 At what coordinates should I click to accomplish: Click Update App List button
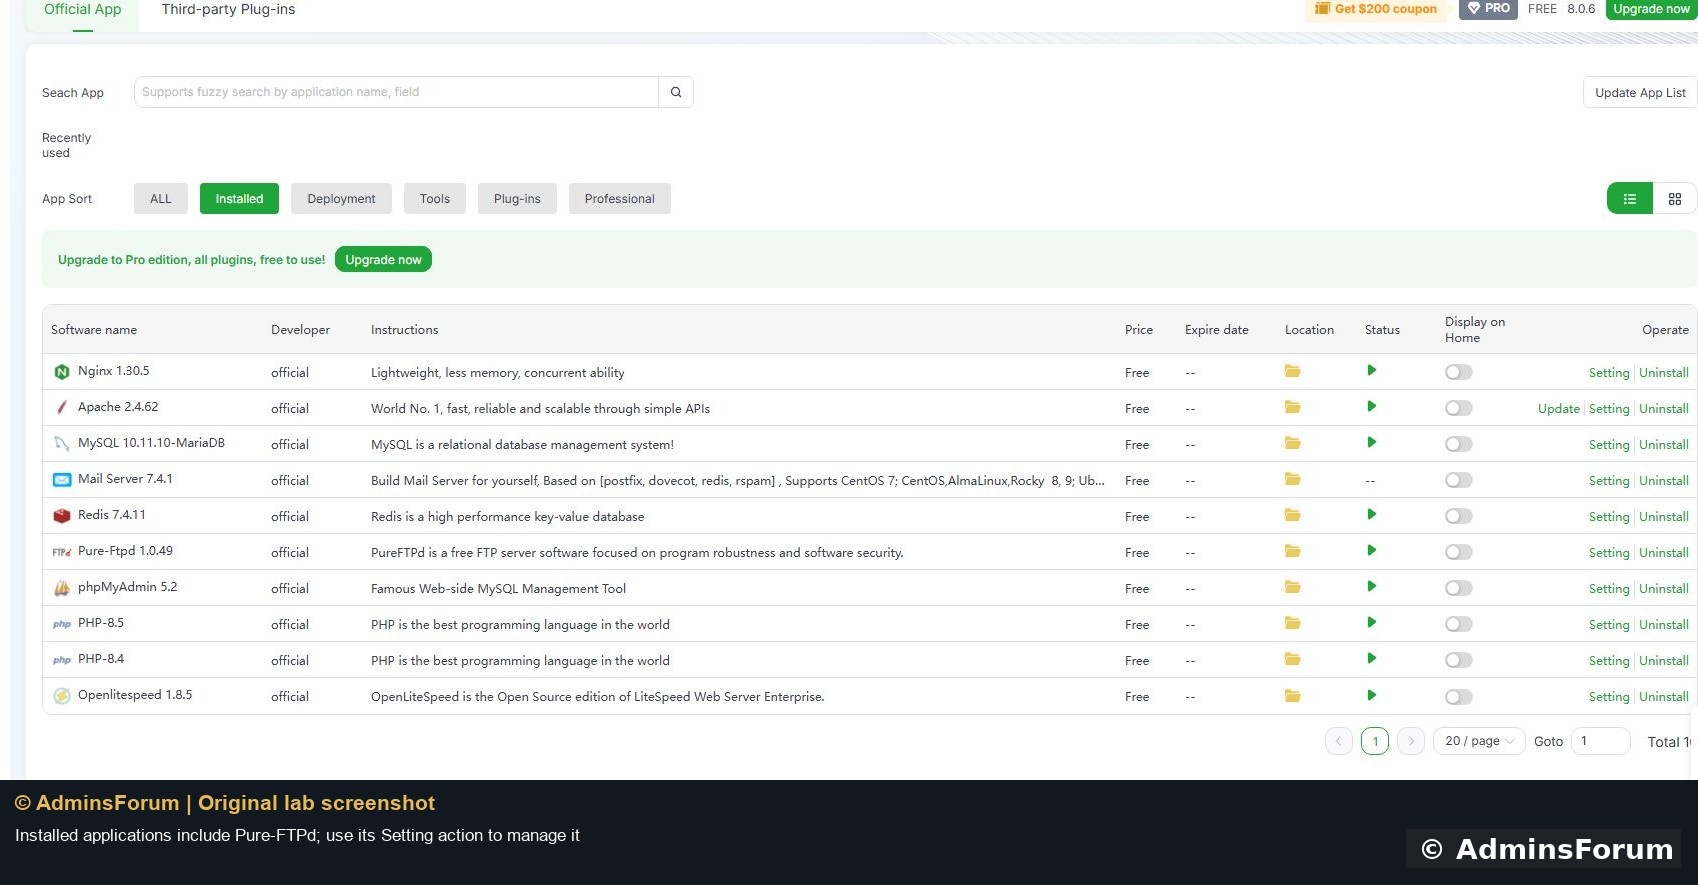1640,92
